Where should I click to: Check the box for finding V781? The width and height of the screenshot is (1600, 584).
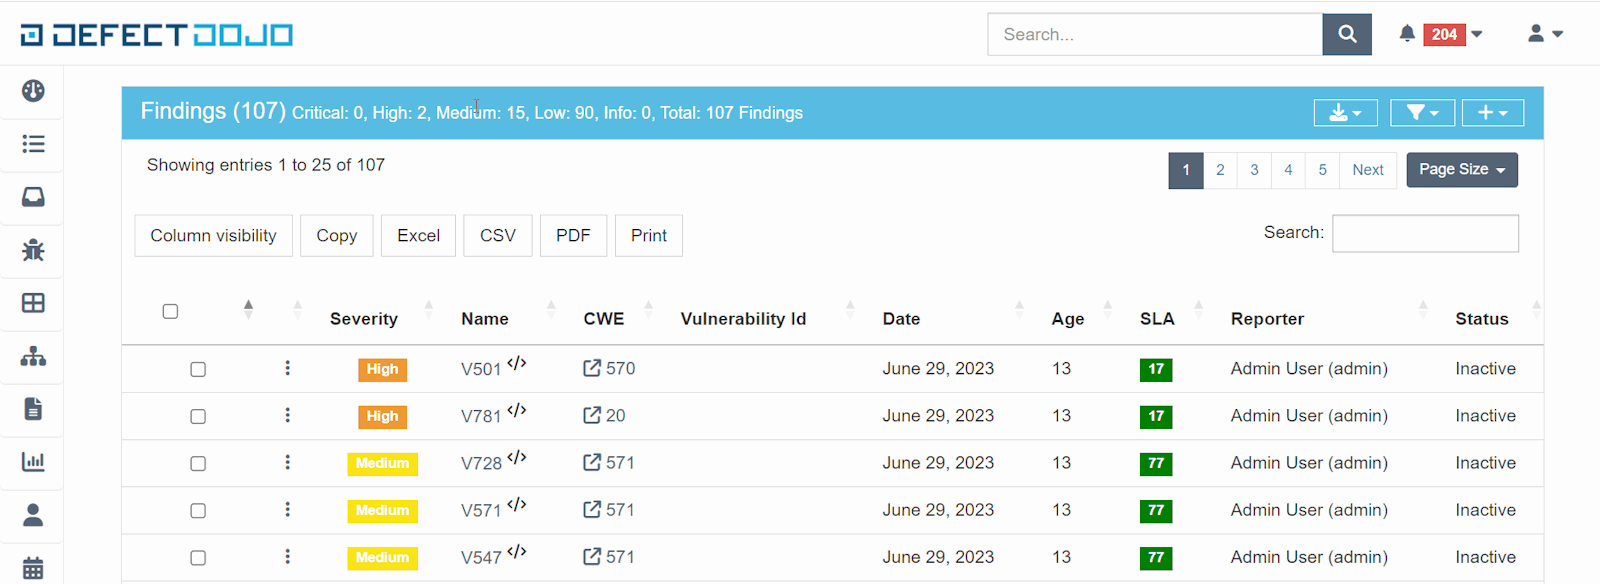click(198, 416)
